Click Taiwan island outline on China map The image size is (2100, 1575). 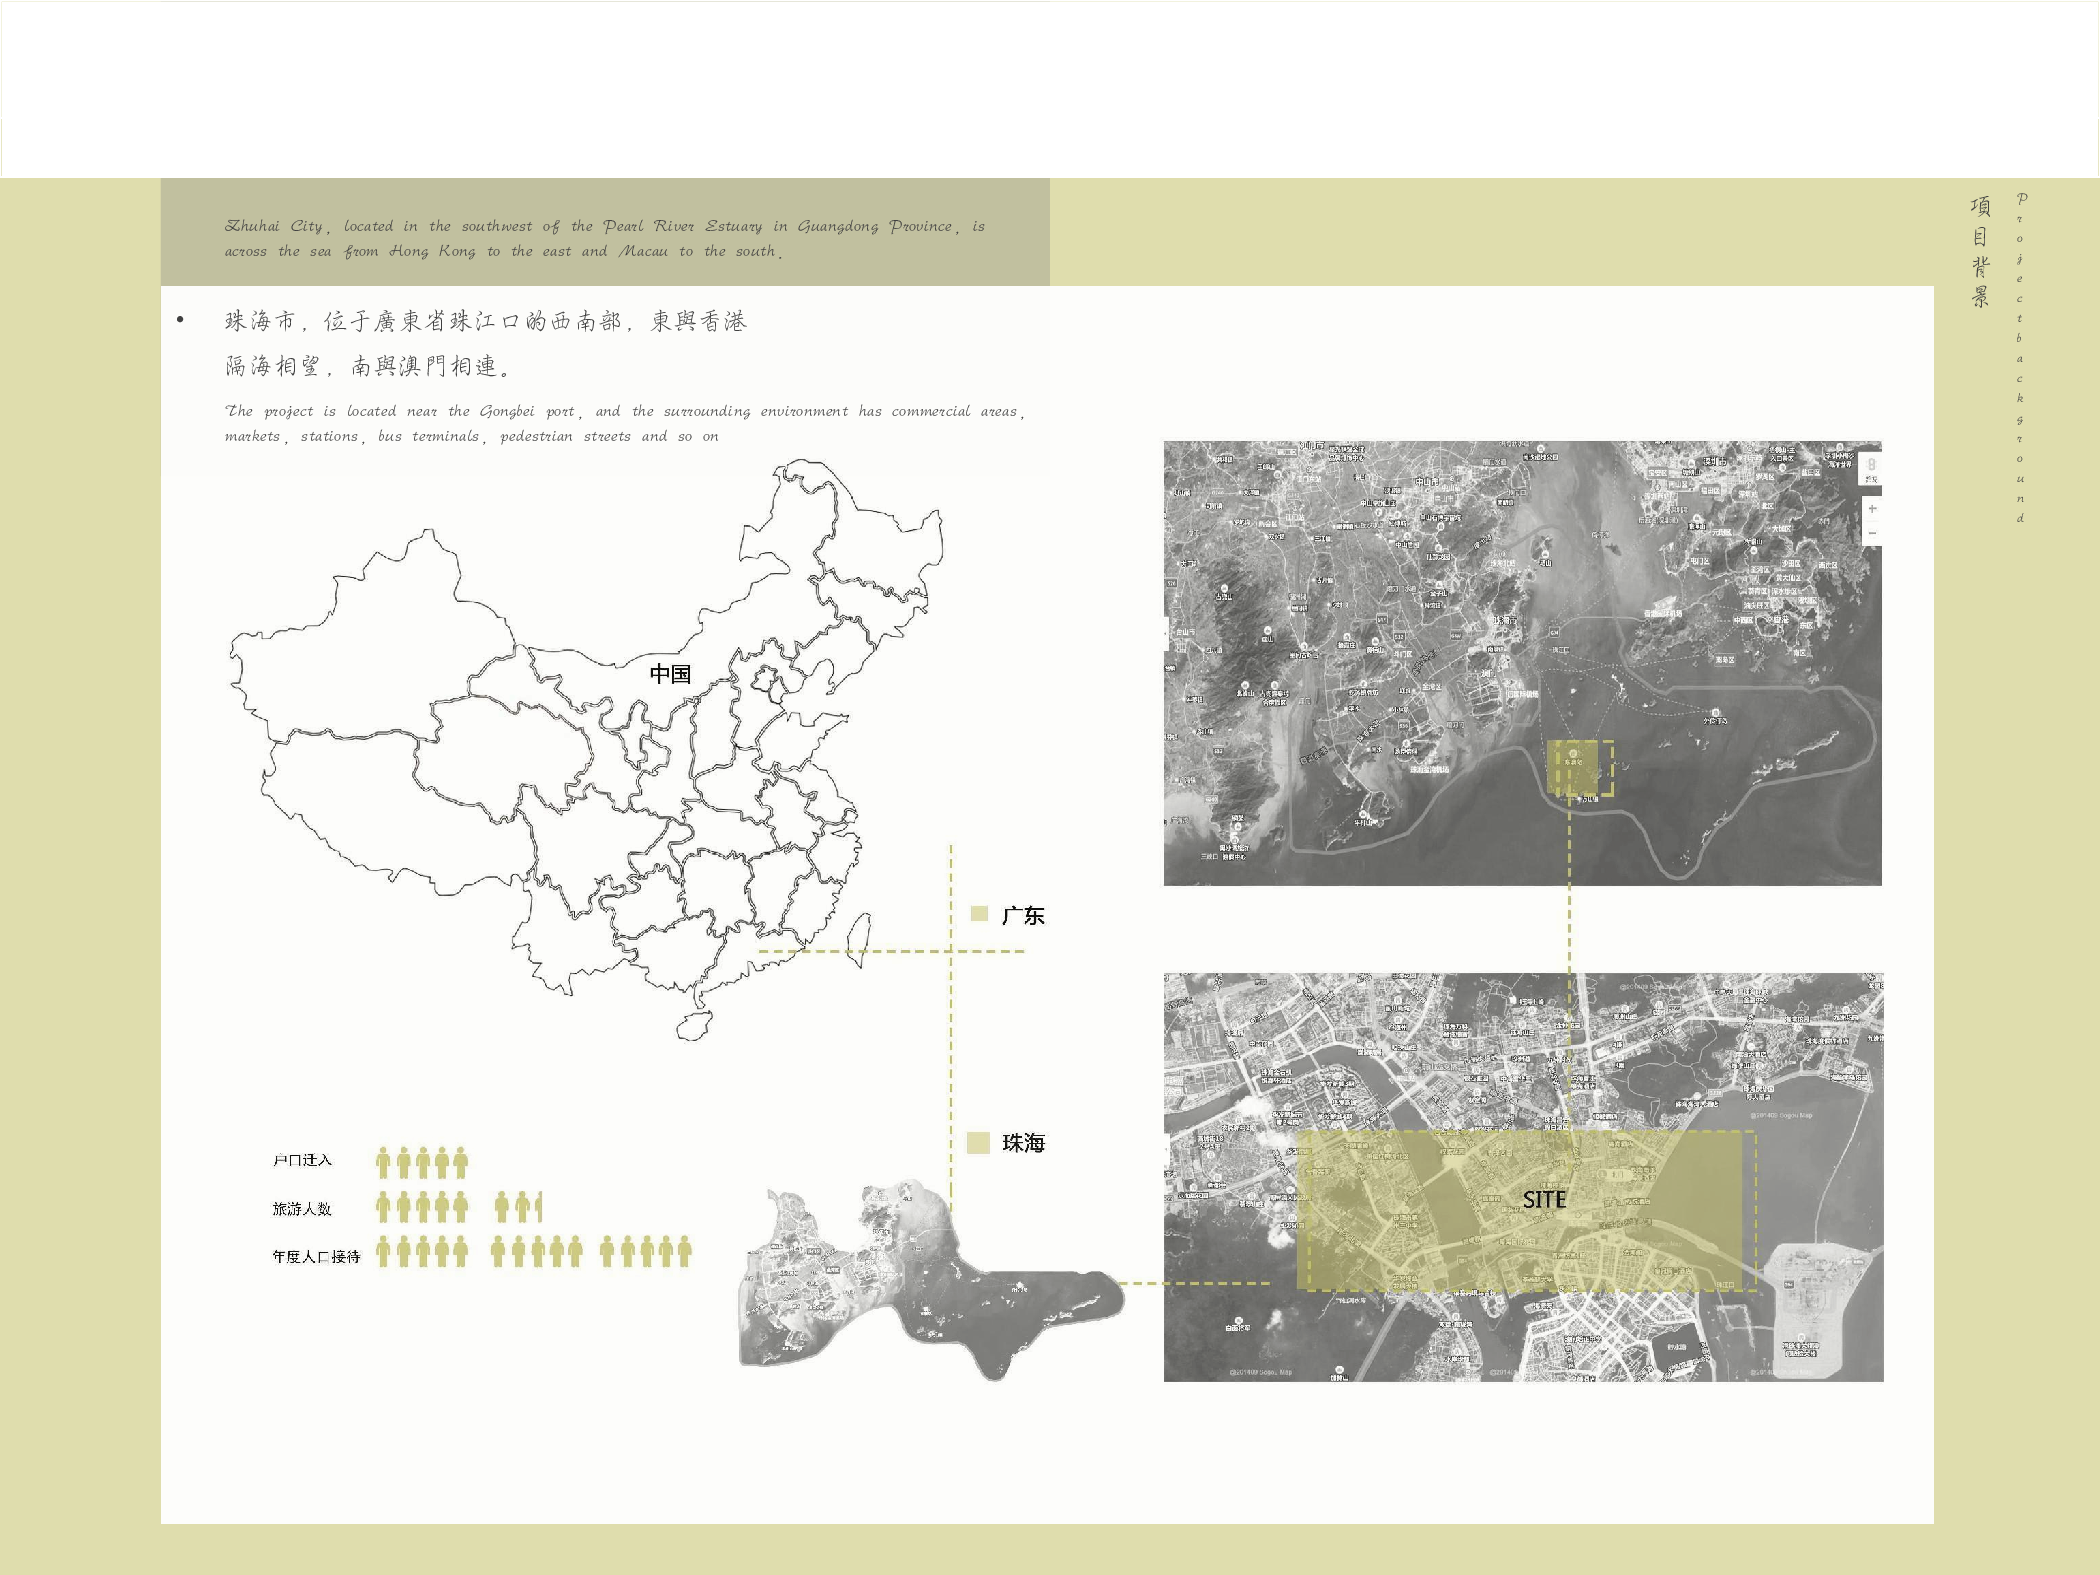click(x=859, y=940)
